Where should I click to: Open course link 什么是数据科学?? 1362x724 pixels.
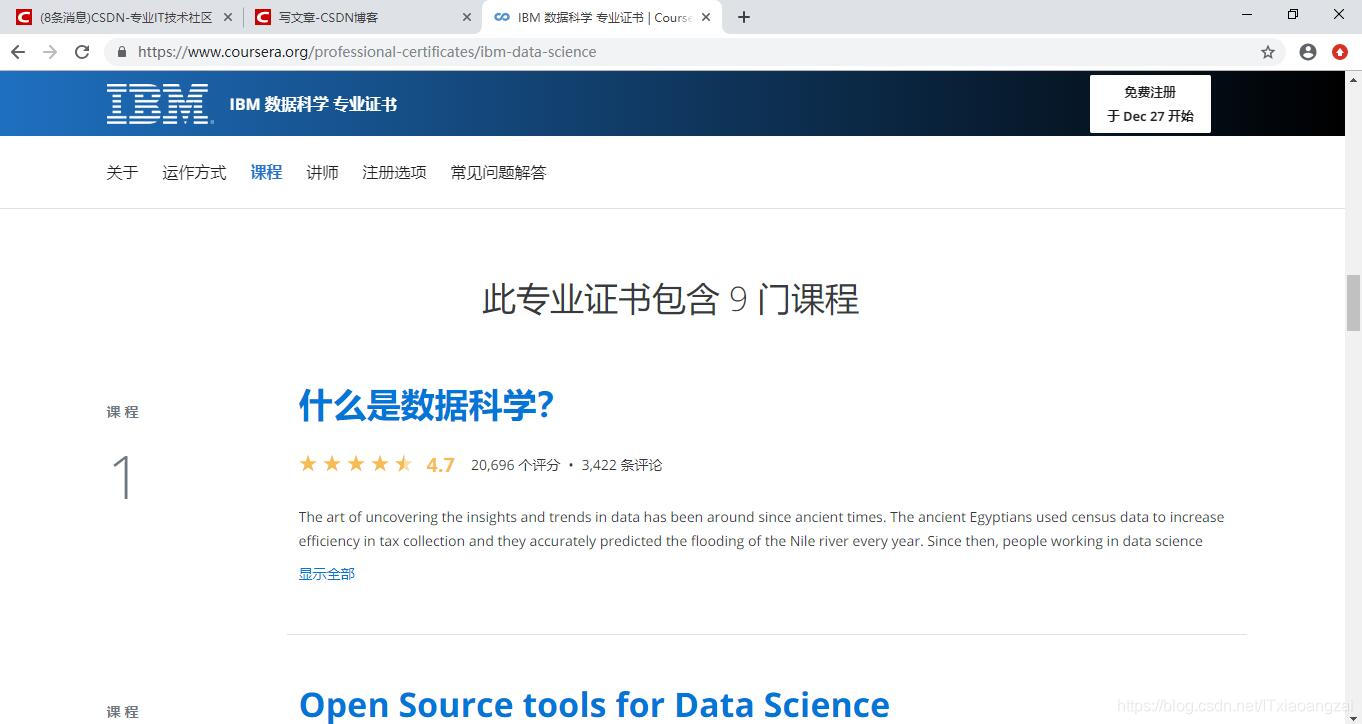426,405
